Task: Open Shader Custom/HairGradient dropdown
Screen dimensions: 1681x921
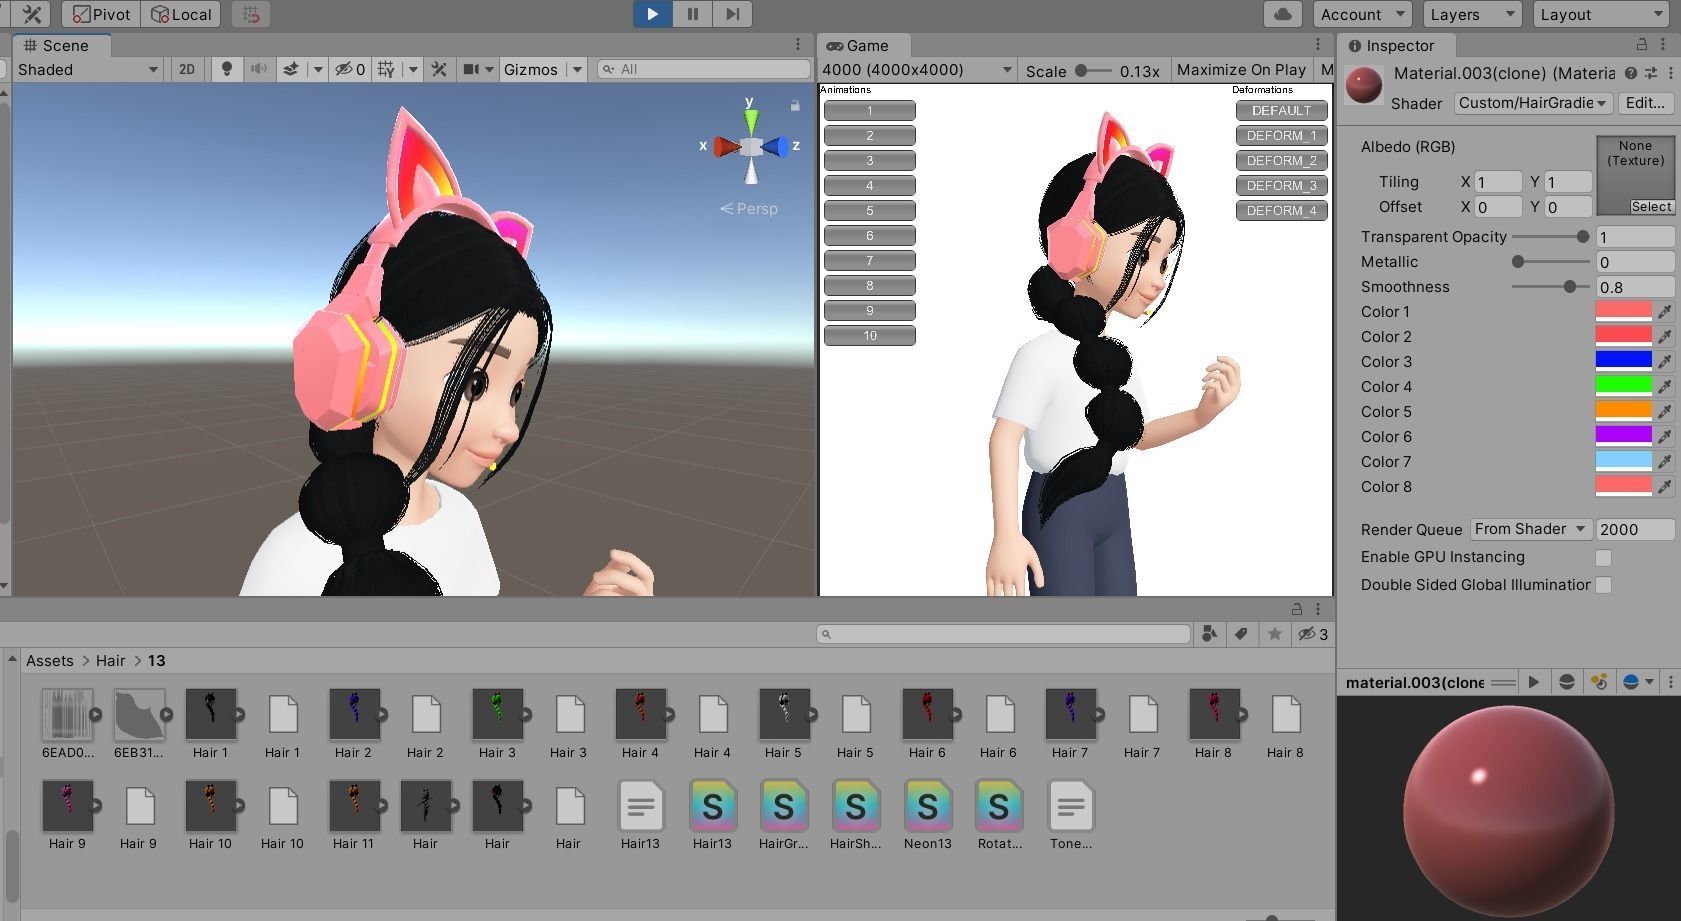Action: [x=1532, y=103]
